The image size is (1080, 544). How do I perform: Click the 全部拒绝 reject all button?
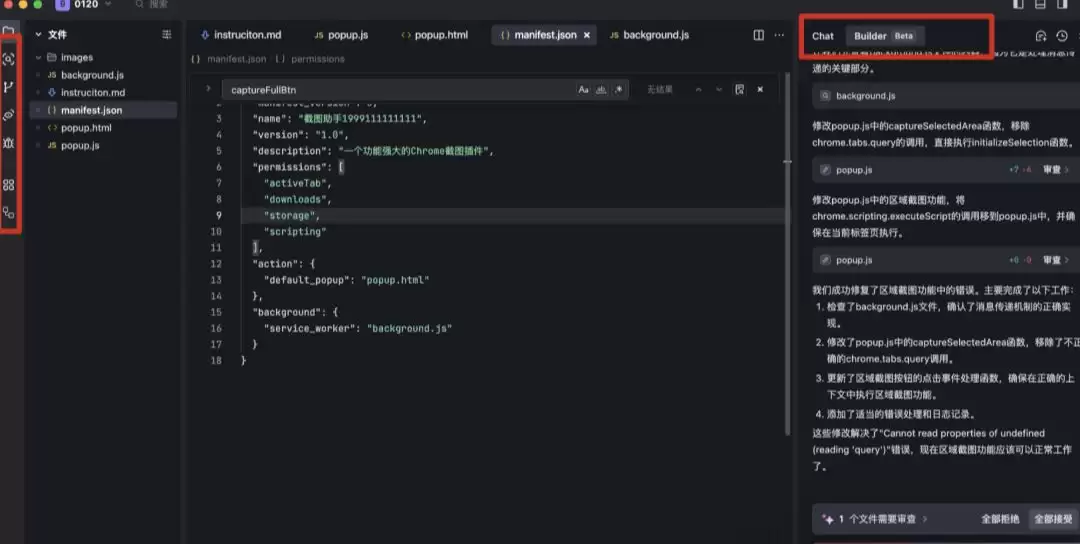point(999,519)
